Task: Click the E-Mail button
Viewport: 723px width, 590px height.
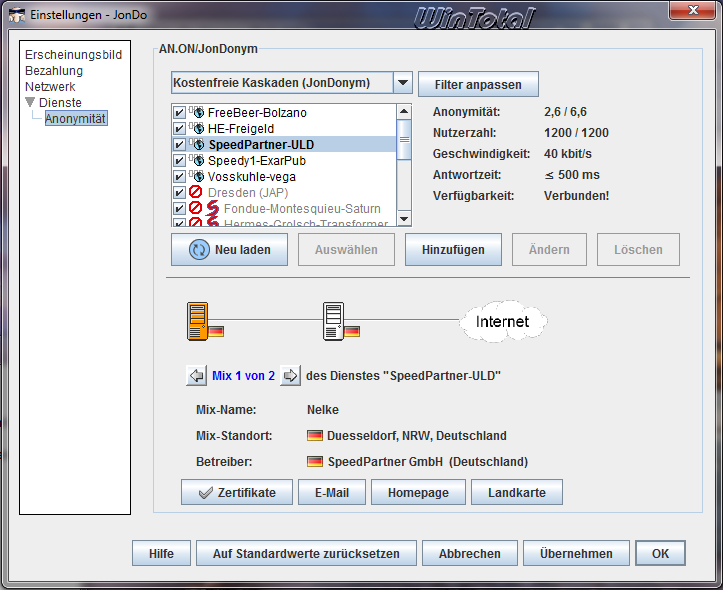Action: 332,492
